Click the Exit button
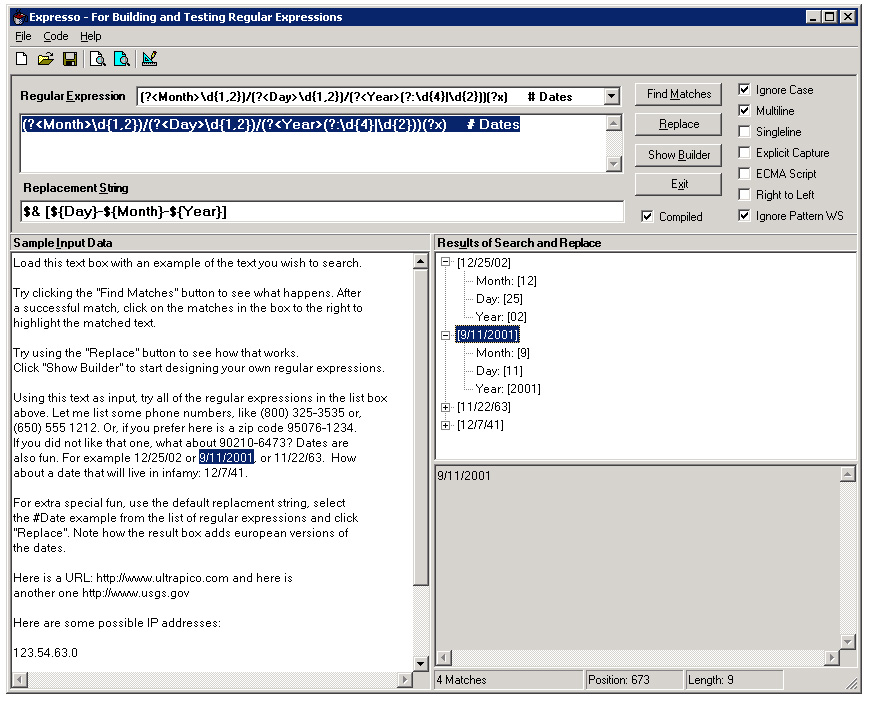The width and height of the screenshot is (869, 701). 678,184
